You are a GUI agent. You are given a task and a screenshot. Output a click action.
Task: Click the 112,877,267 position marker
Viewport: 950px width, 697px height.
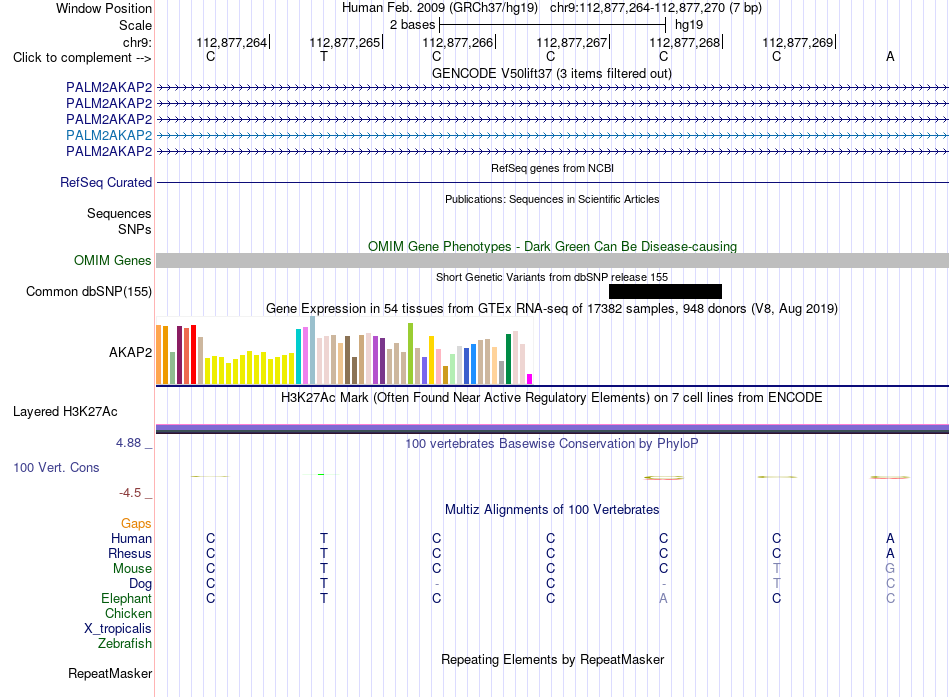(573, 42)
